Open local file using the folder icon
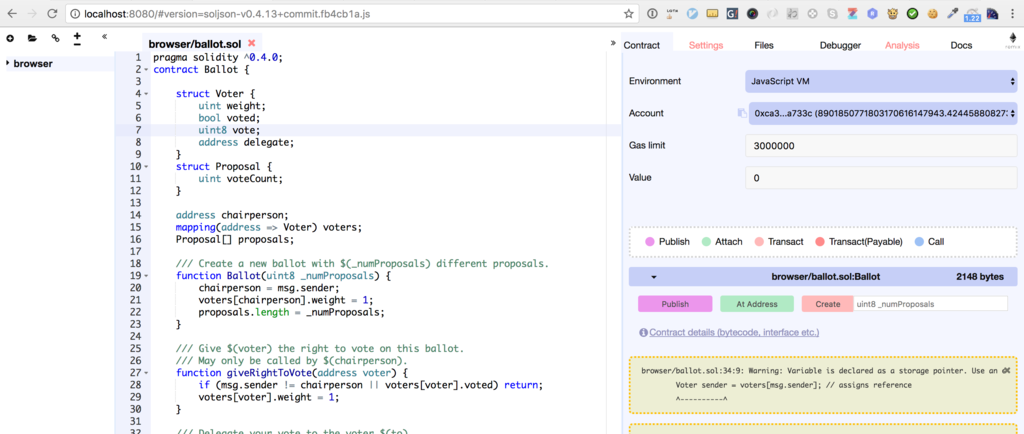 click(x=32, y=39)
